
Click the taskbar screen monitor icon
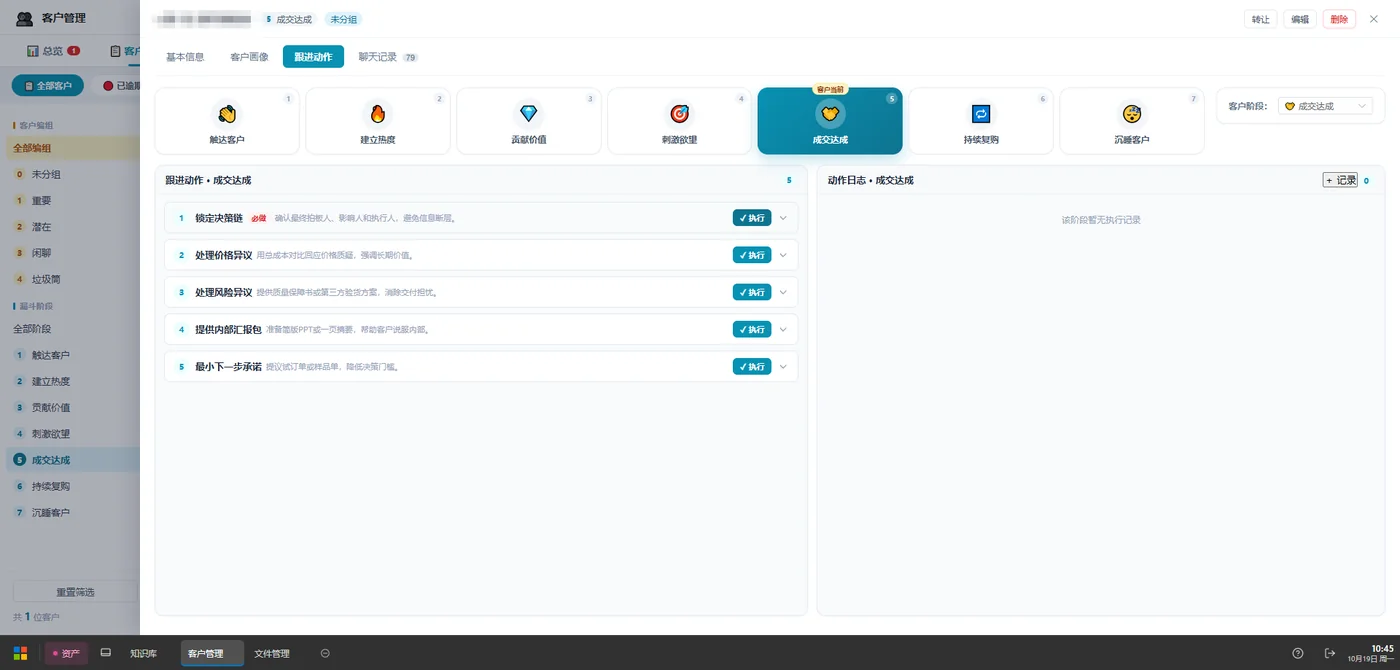coord(105,653)
